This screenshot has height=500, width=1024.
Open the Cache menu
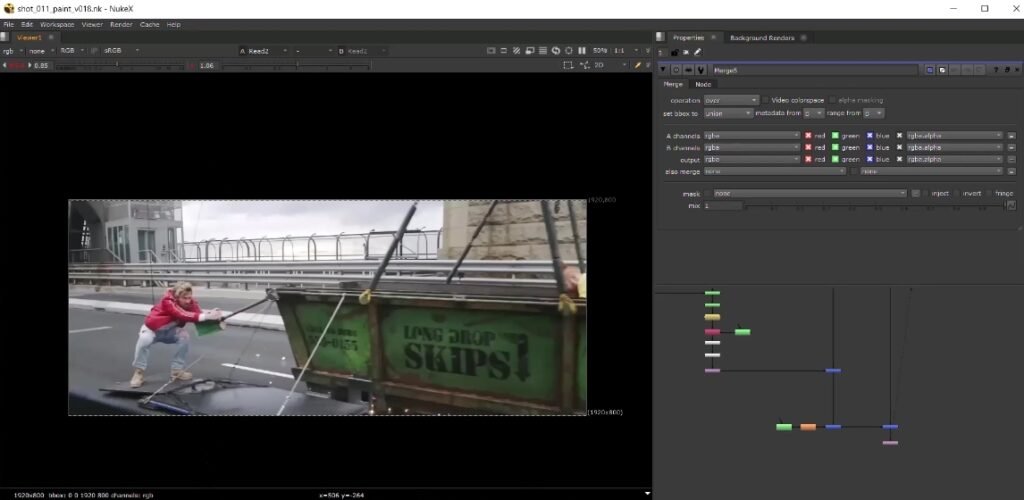150,24
